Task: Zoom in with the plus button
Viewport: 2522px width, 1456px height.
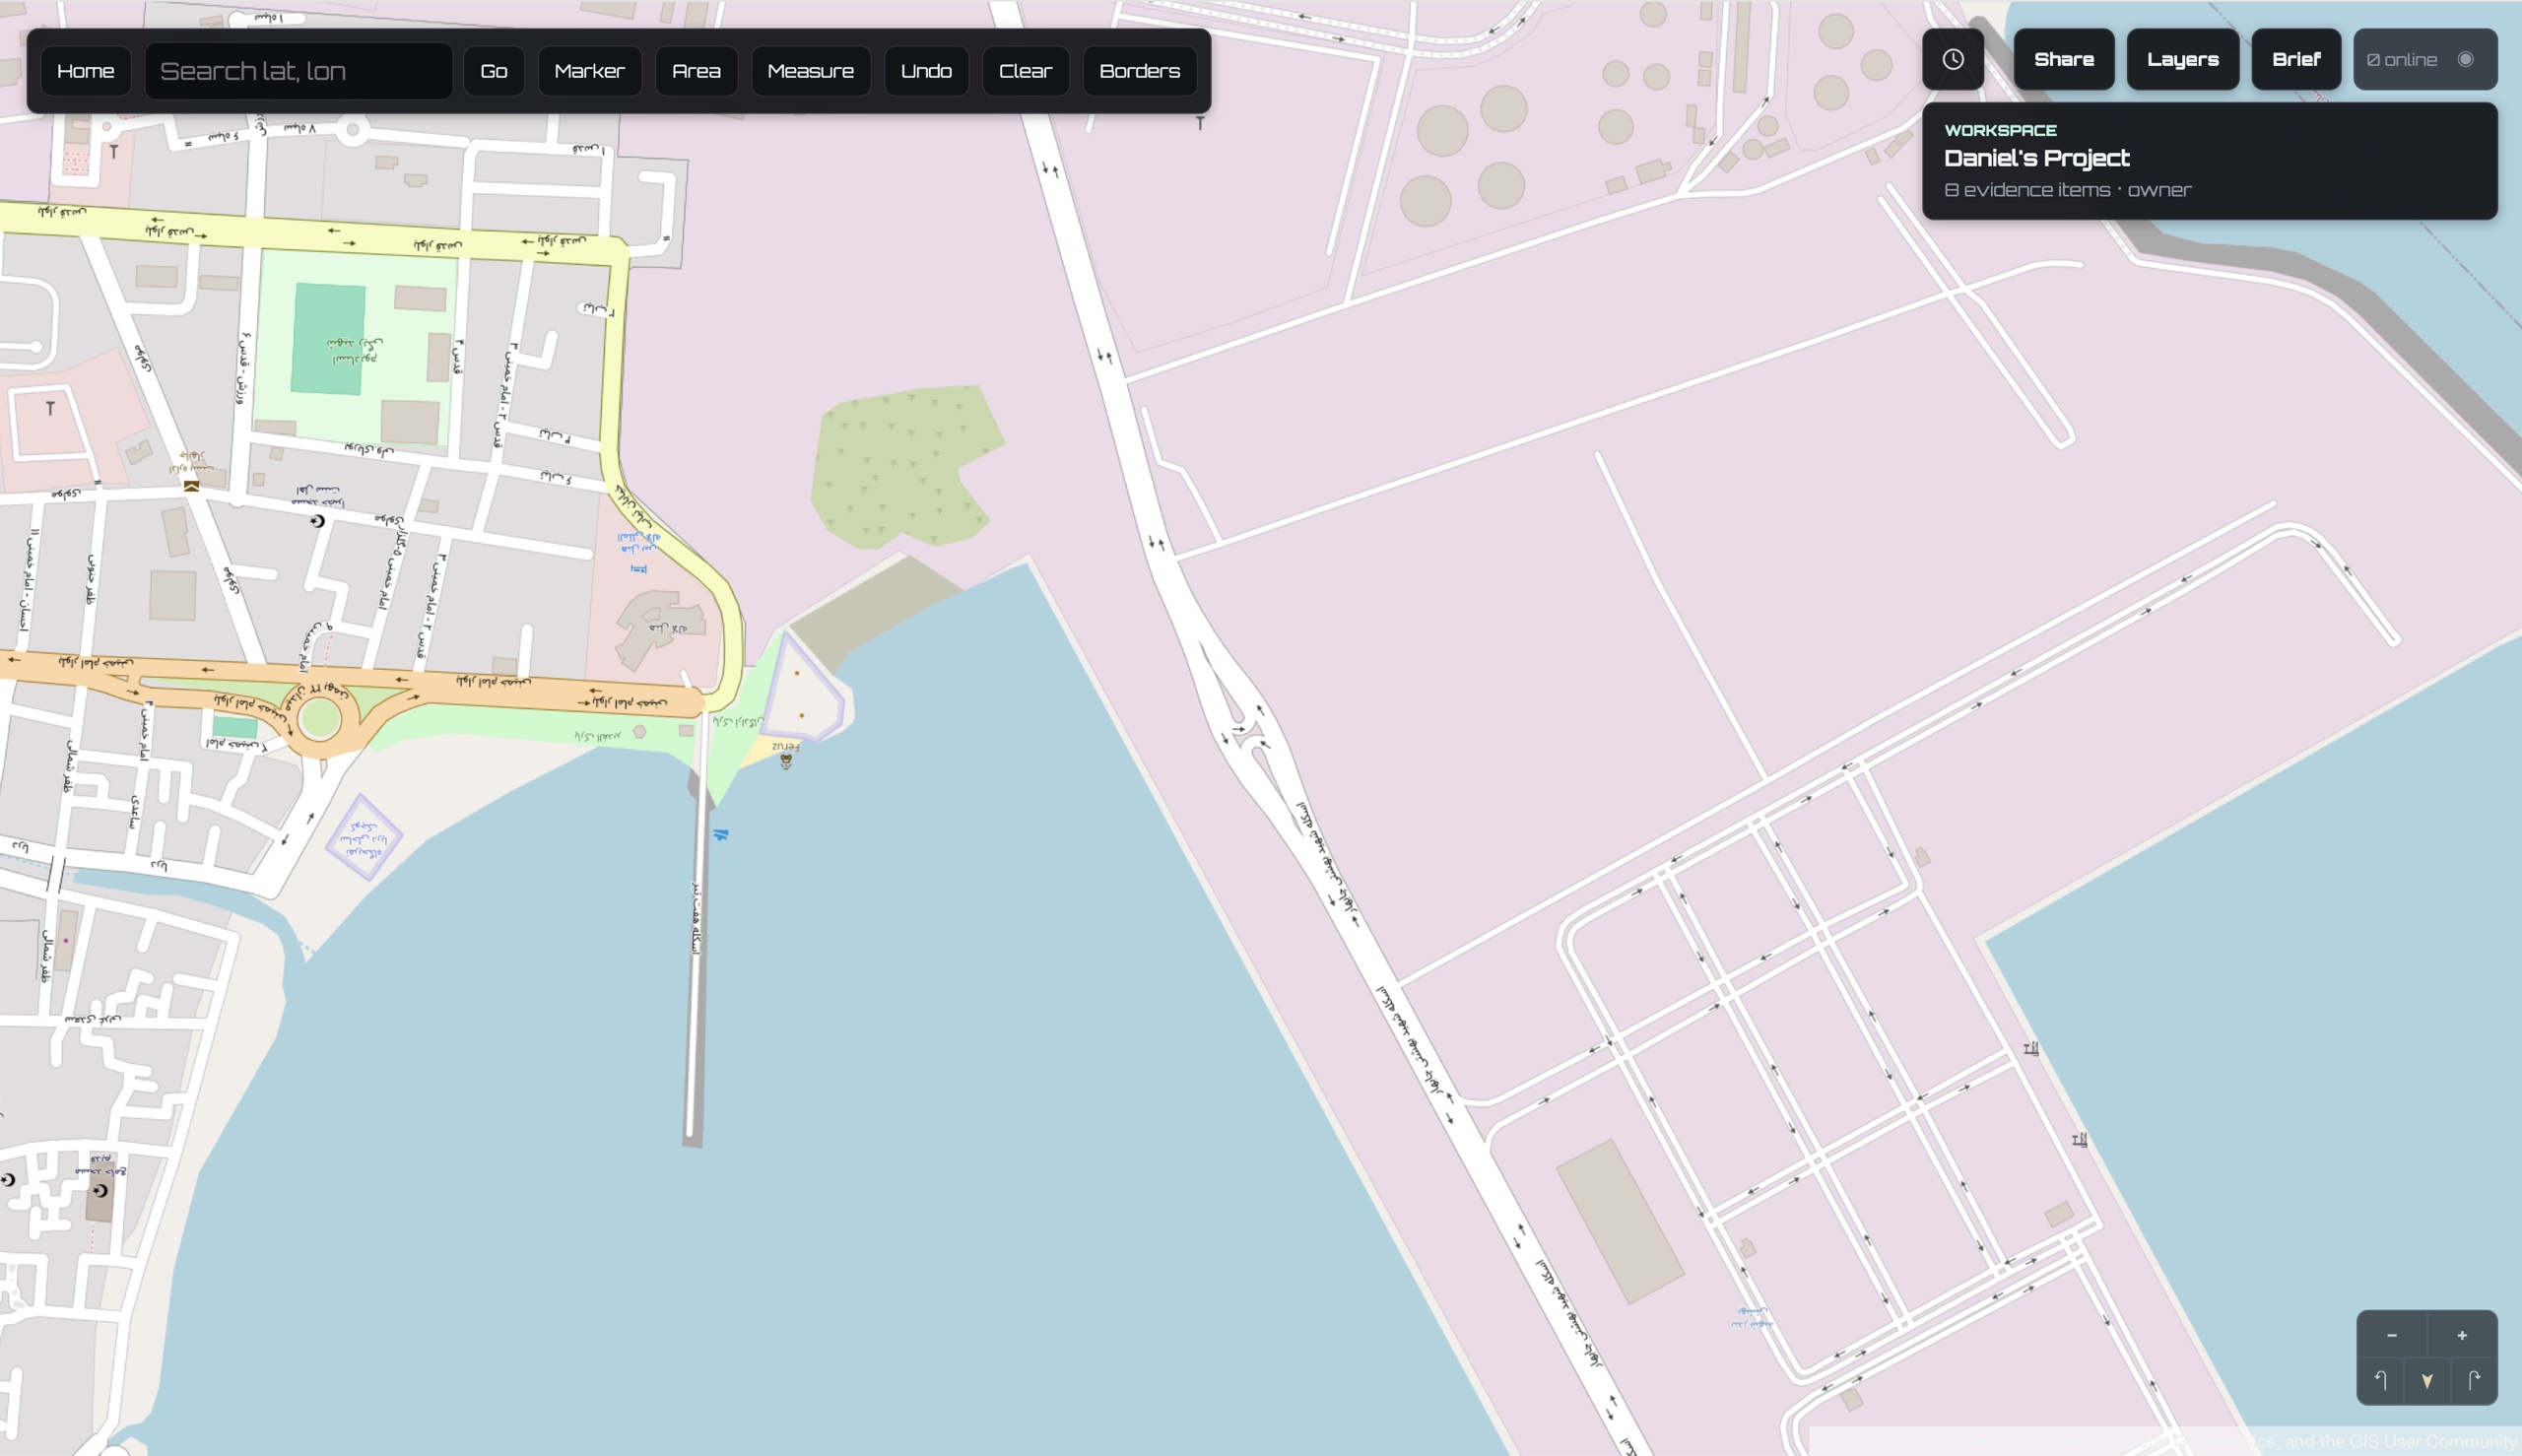Action: 2462,1335
